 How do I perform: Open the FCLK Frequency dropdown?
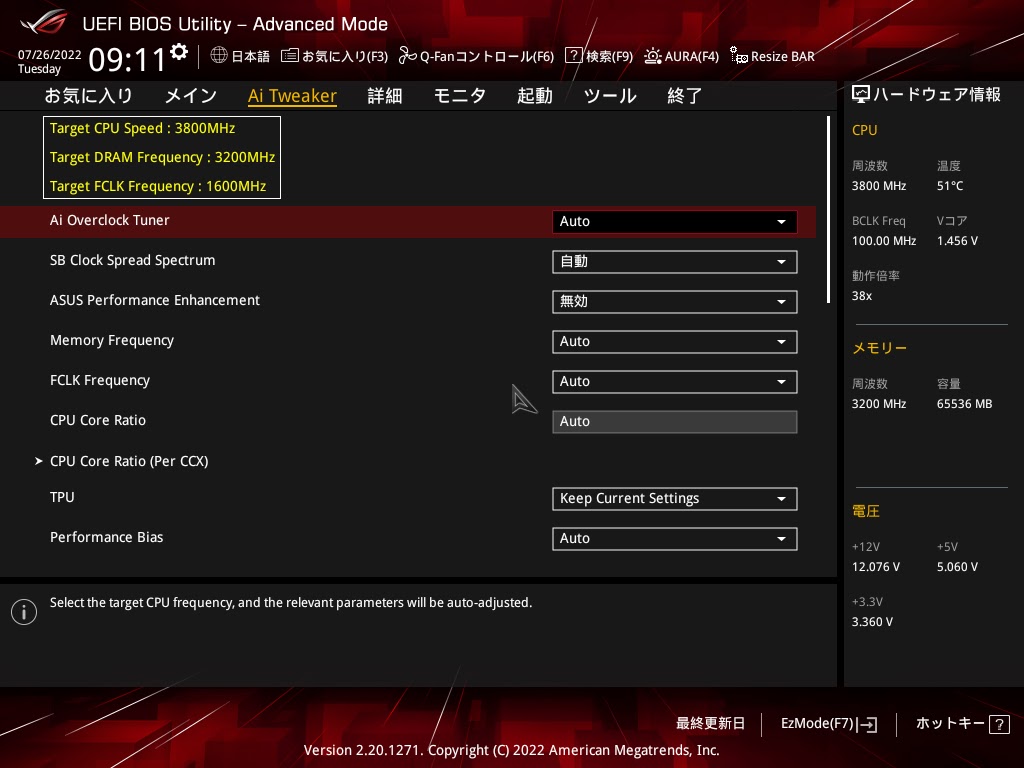(x=675, y=381)
